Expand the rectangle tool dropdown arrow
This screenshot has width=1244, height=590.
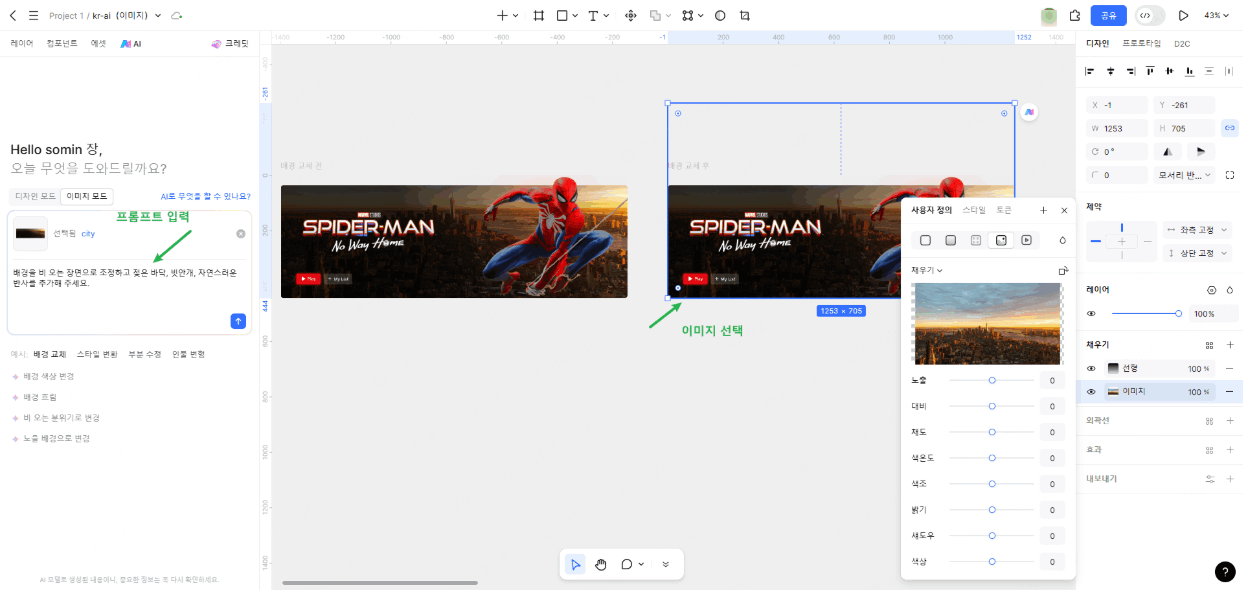(x=576, y=16)
